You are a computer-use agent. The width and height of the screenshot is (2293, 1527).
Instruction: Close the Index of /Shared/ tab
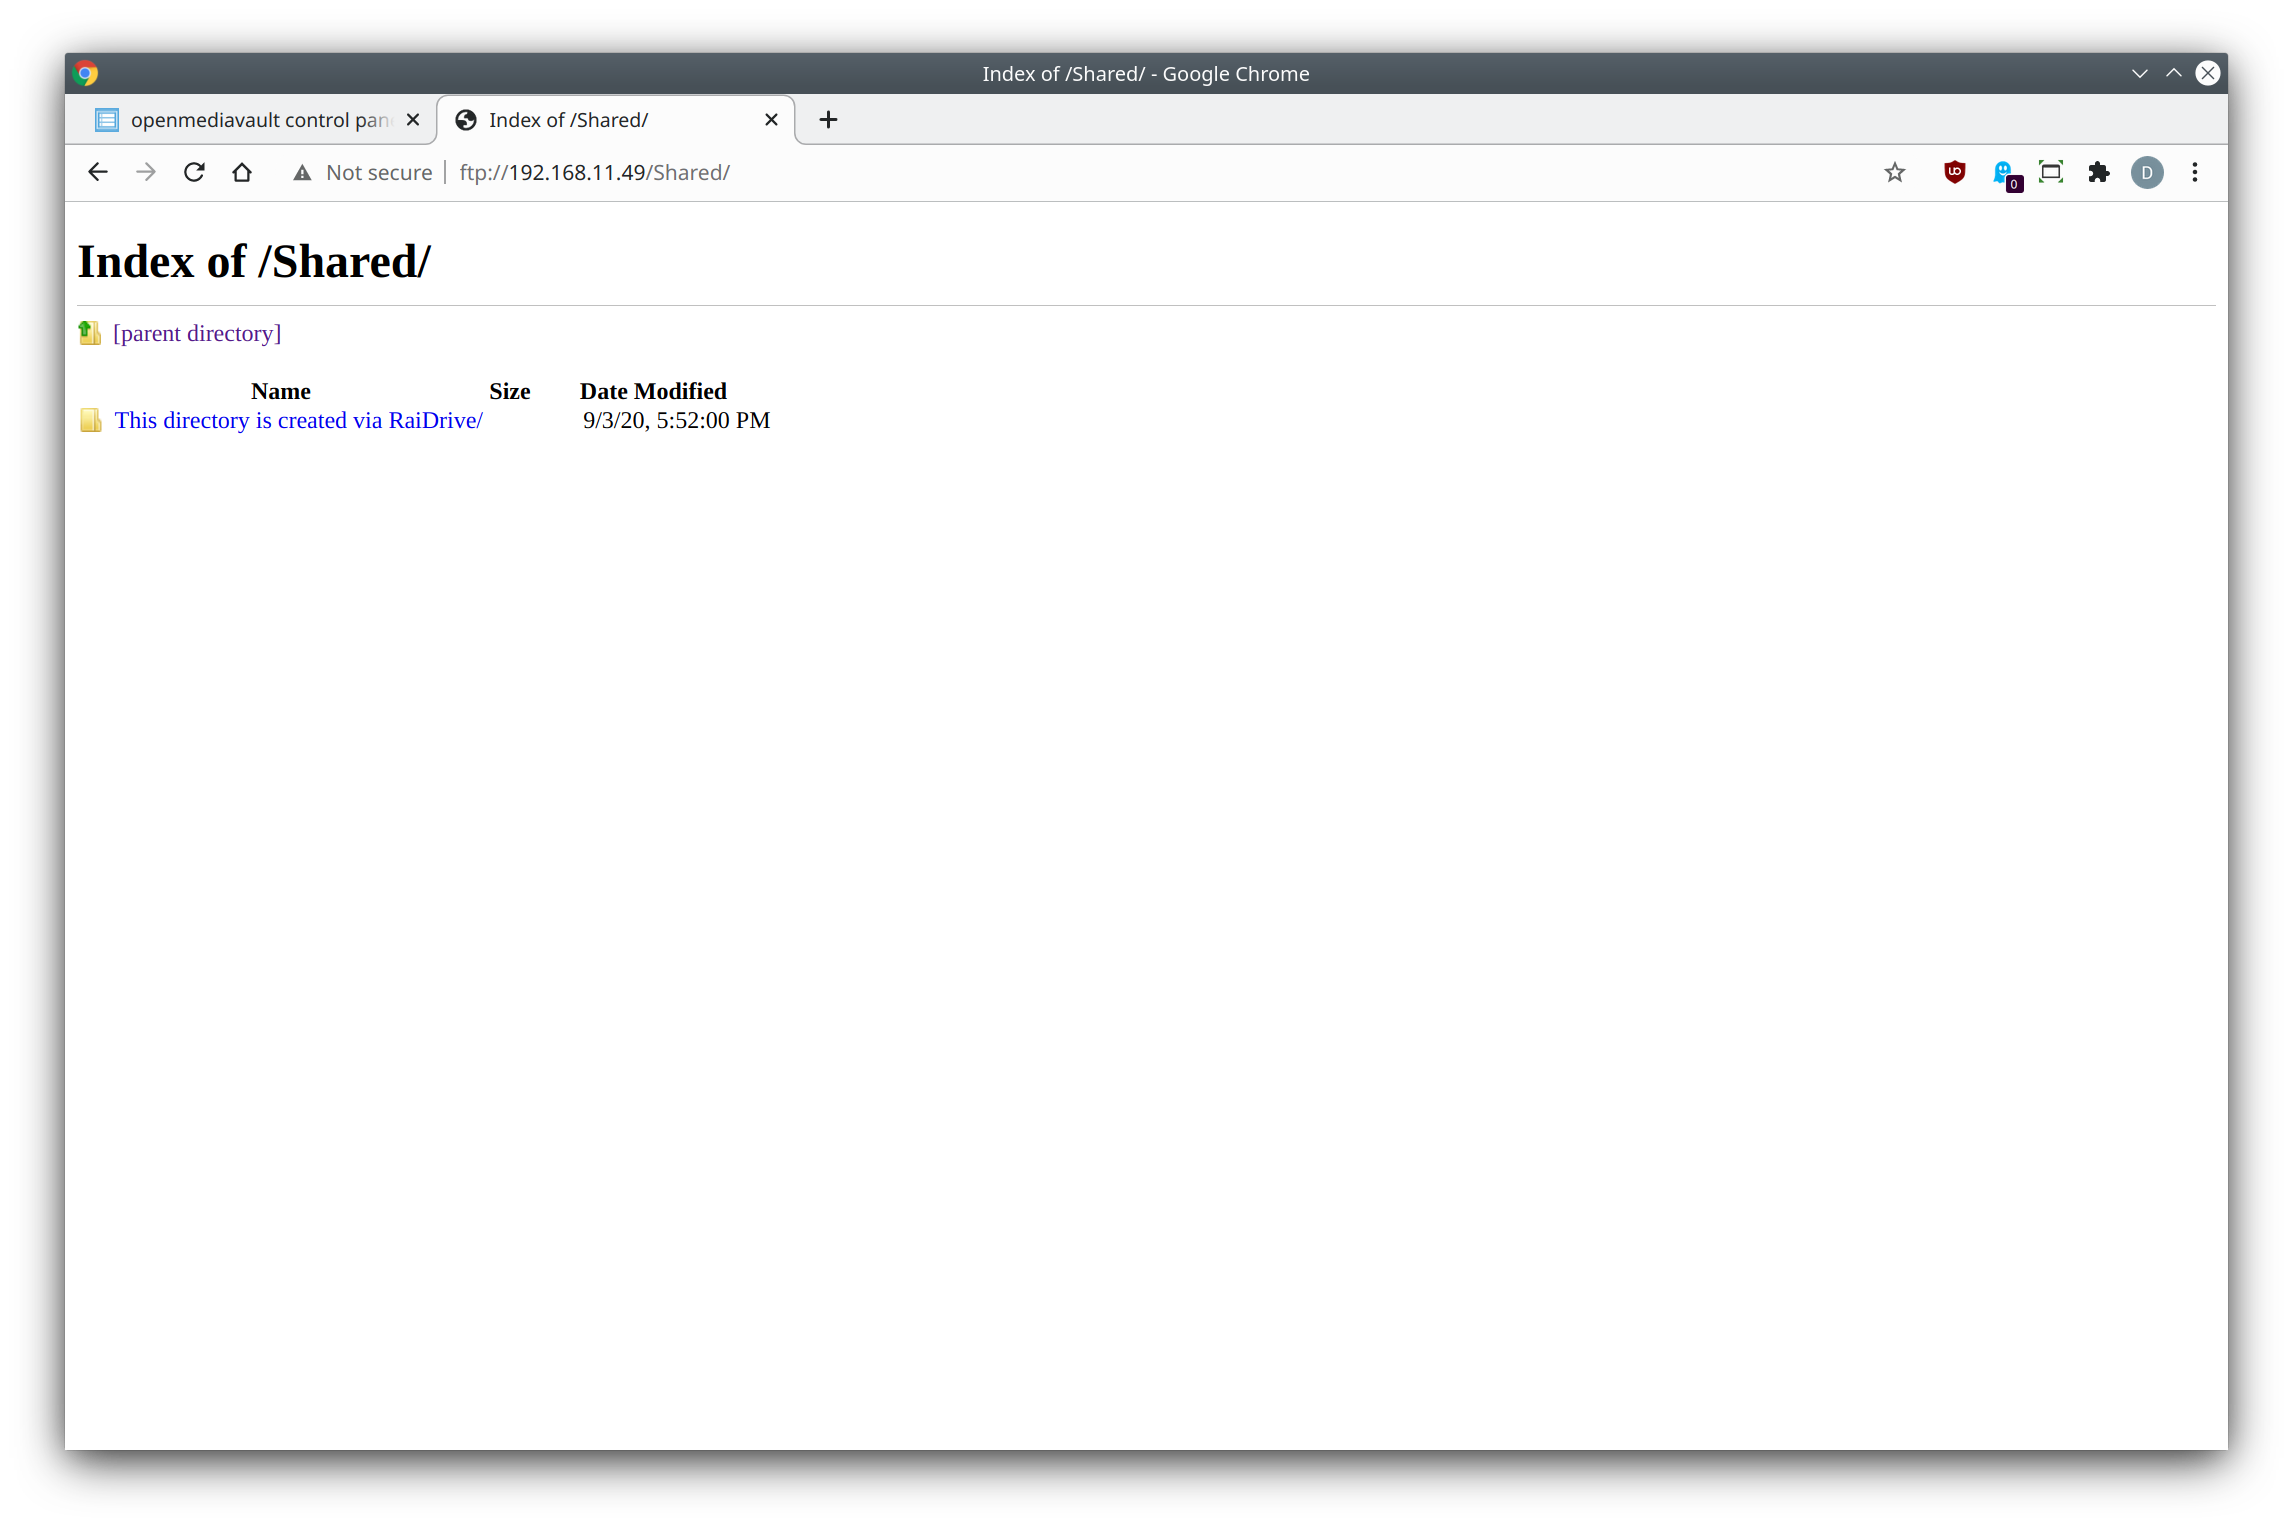click(x=771, y=120)
